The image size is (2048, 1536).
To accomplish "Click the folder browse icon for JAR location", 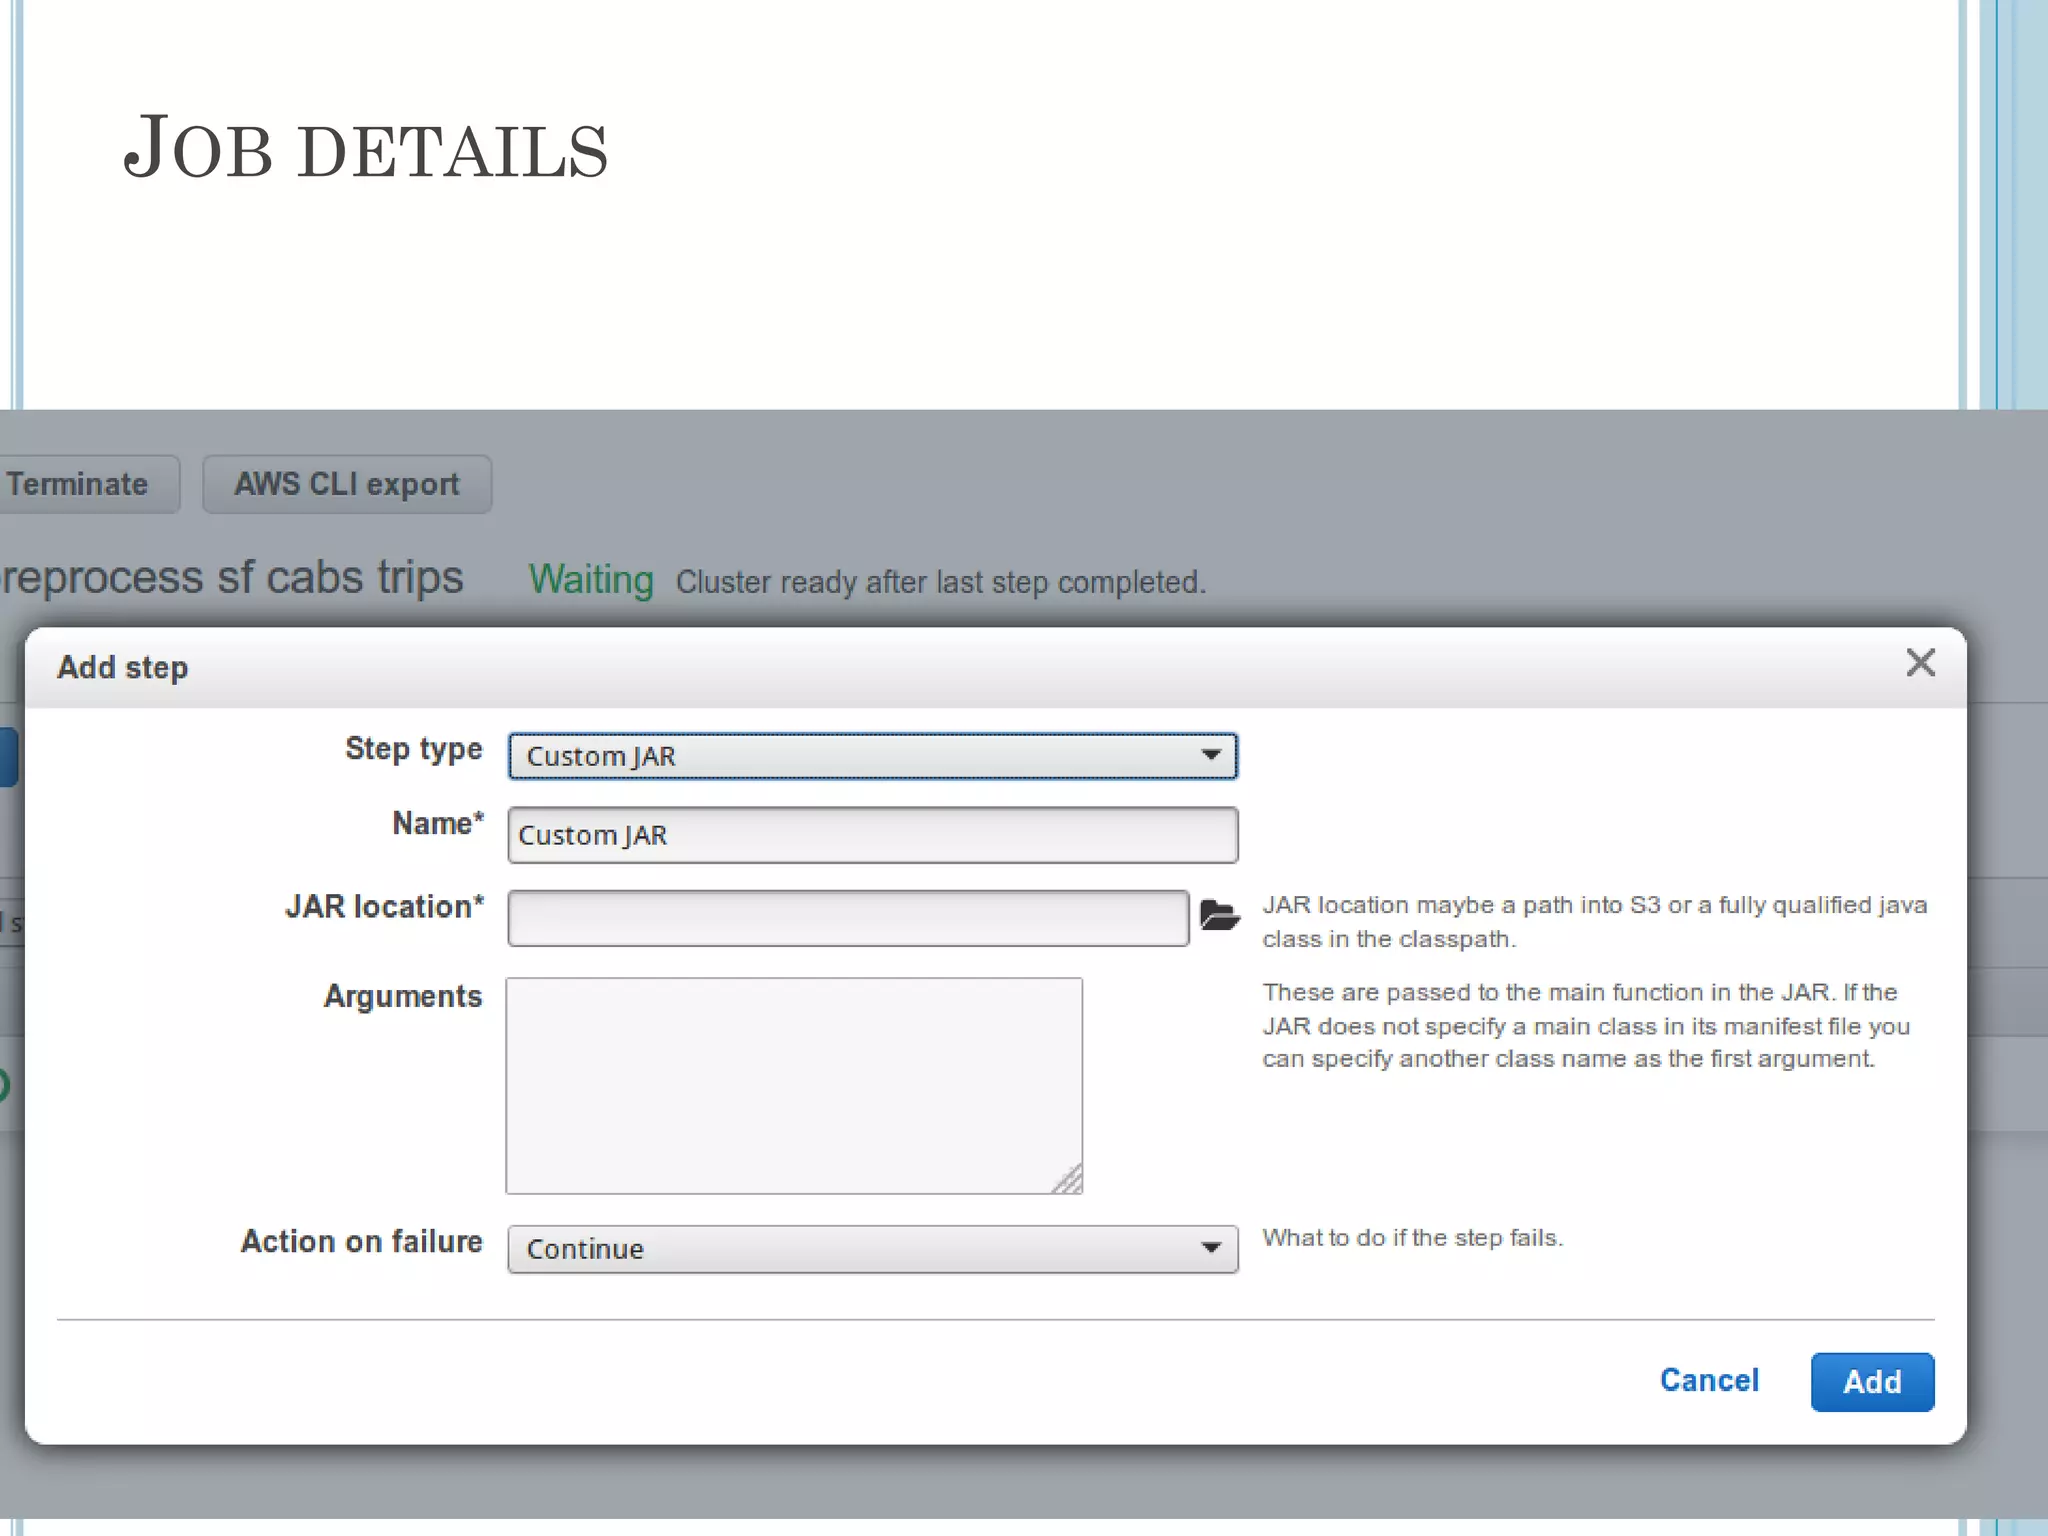I will click(1219, 915).
